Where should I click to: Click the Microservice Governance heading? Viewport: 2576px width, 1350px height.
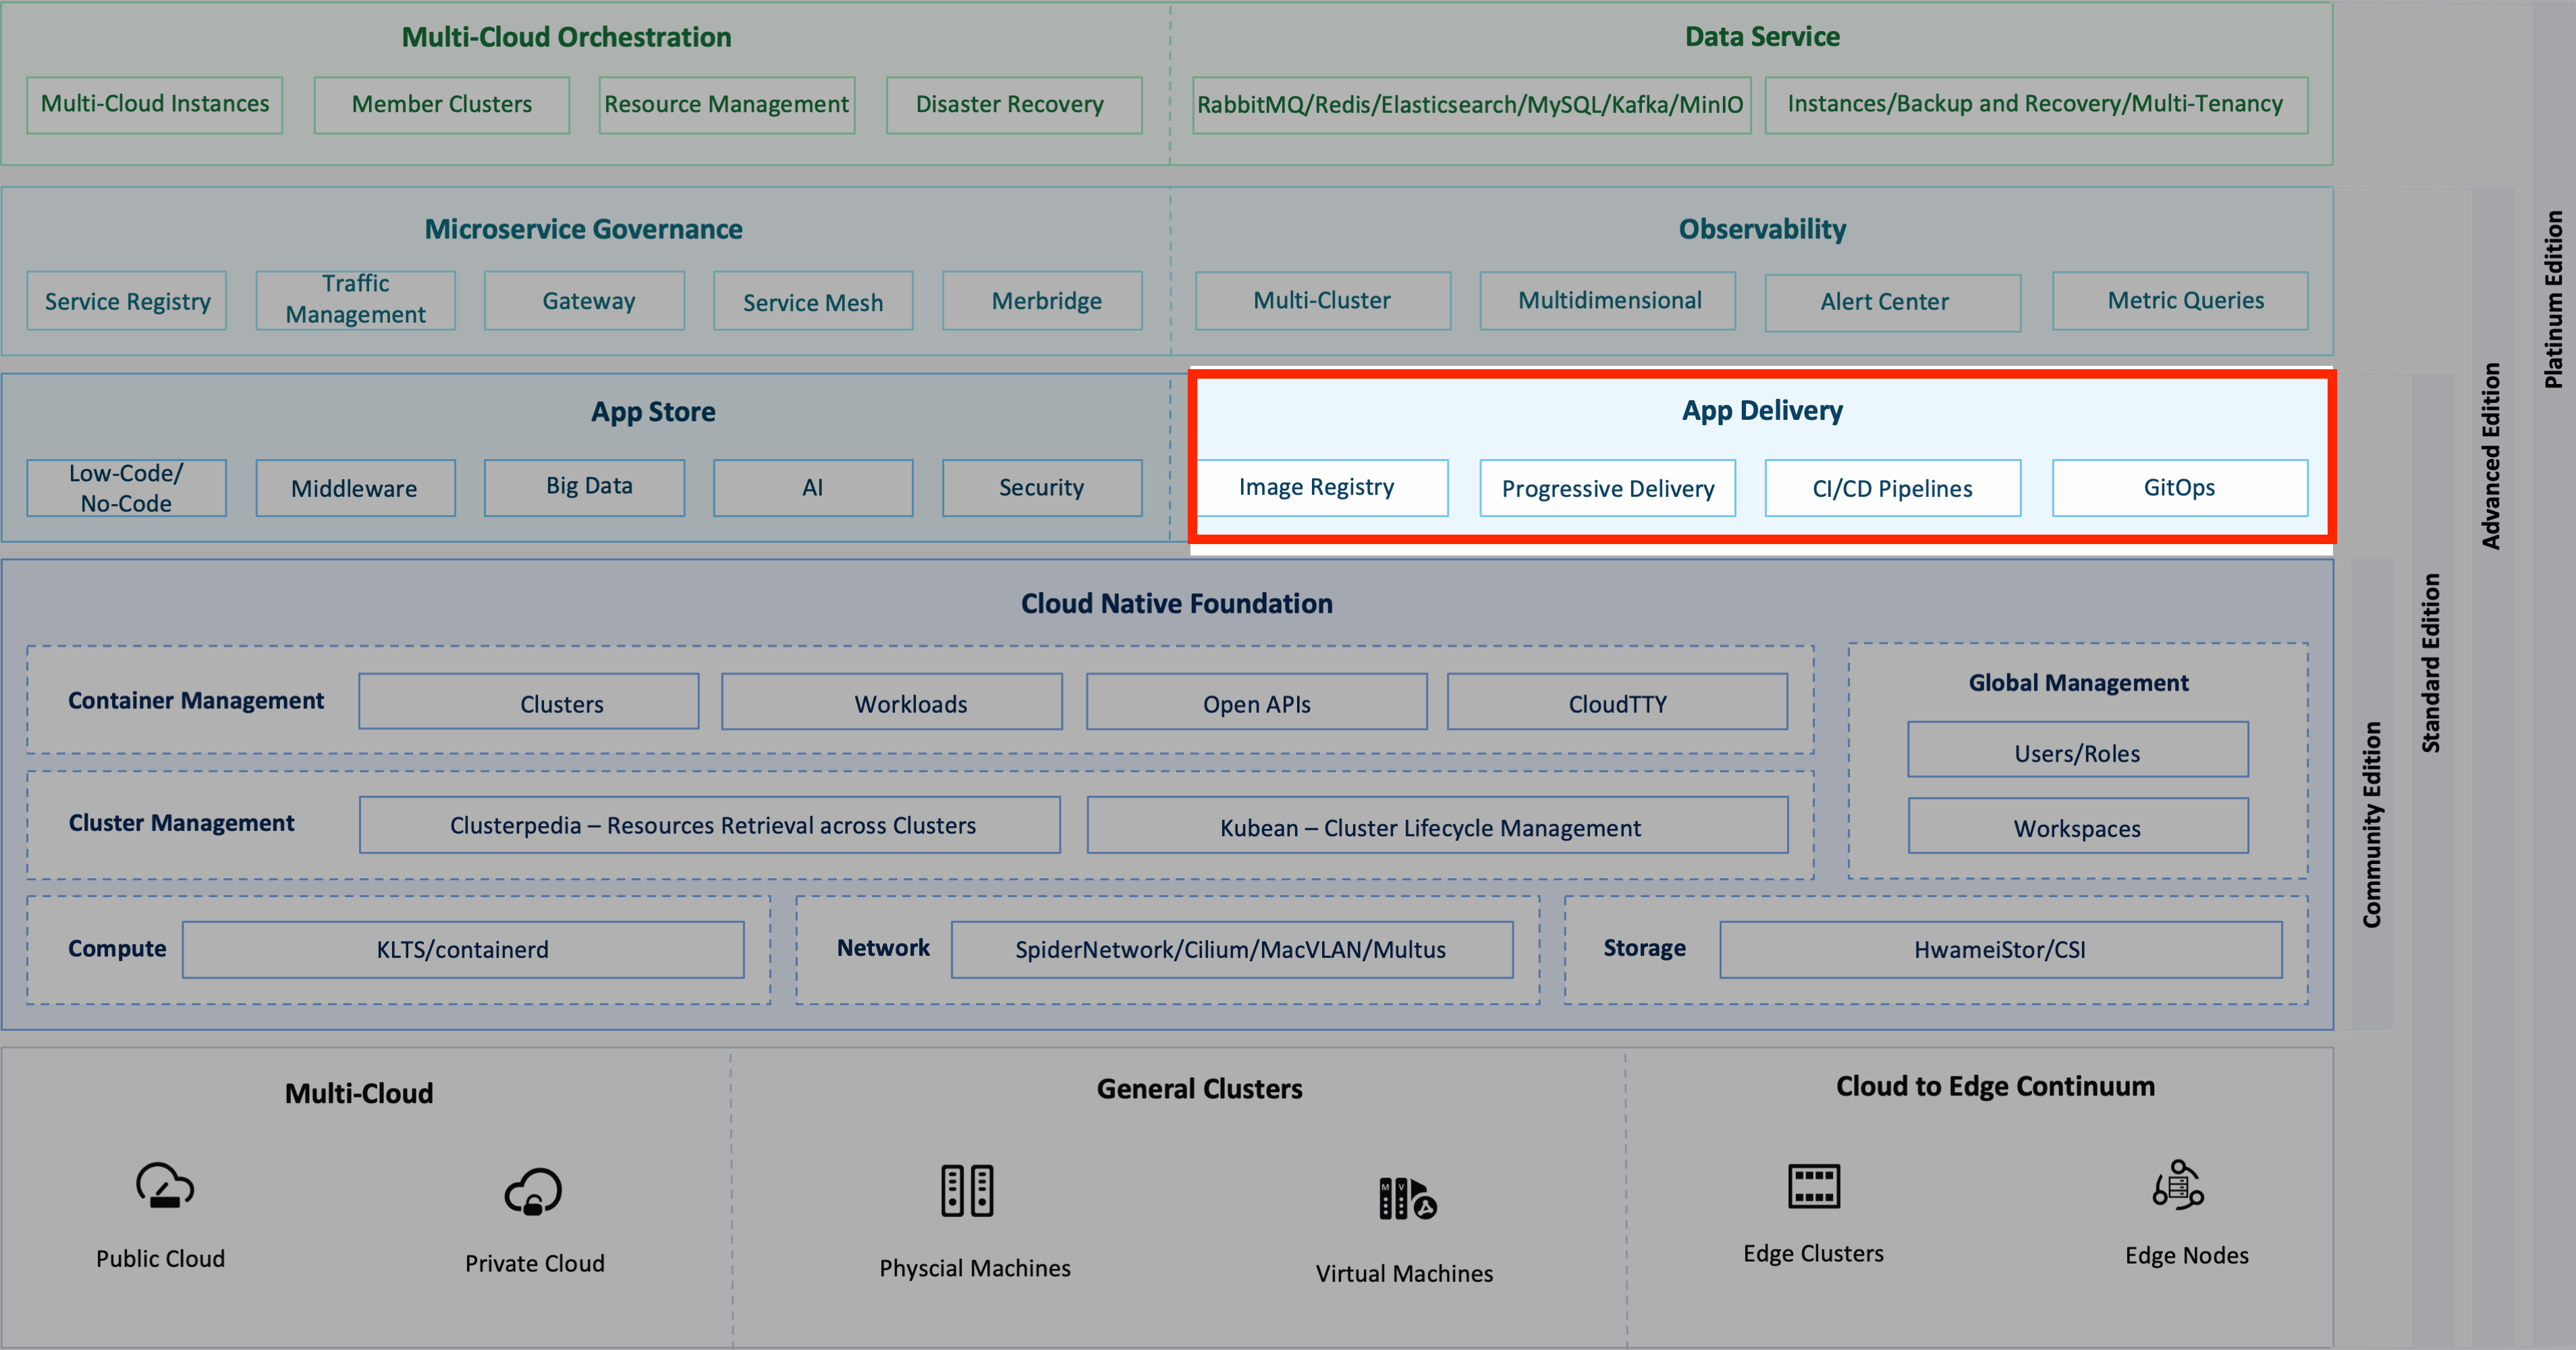[583, 229]
